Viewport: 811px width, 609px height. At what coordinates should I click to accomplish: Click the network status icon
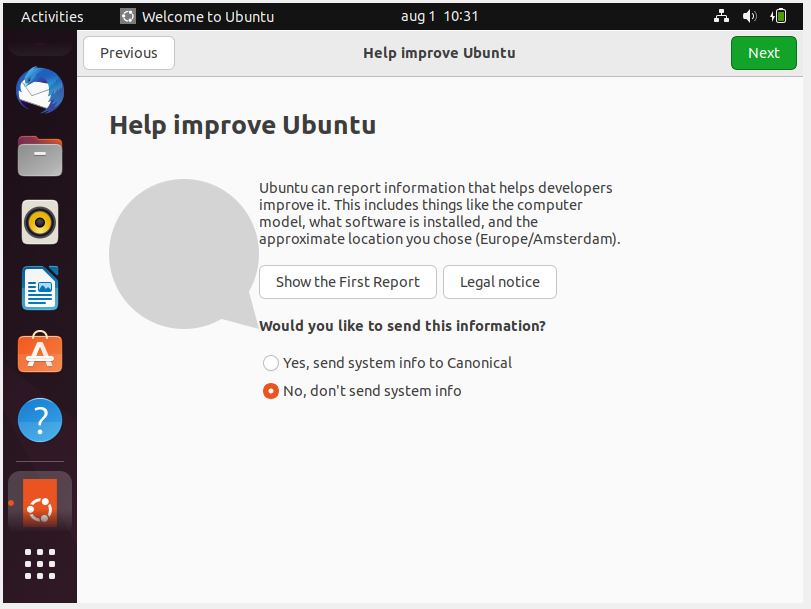coord(721,16)
